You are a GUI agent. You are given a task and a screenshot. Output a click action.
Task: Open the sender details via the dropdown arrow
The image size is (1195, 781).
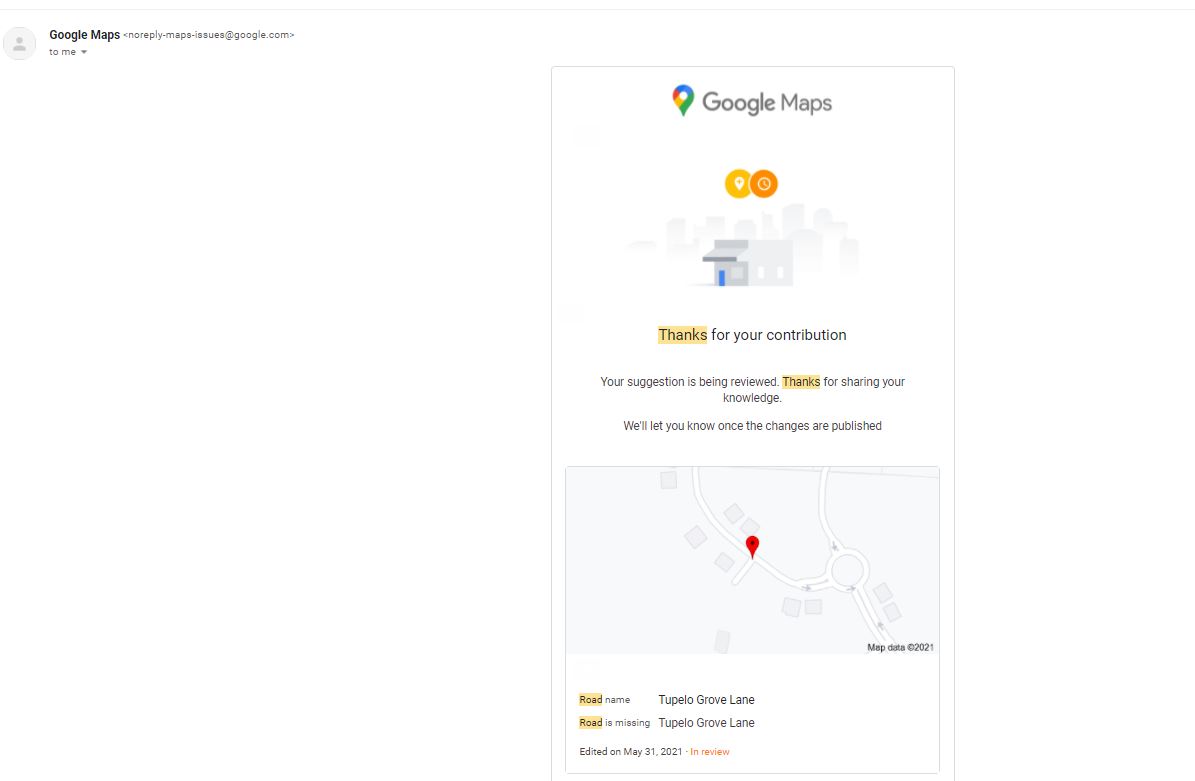tap(84, 52)
